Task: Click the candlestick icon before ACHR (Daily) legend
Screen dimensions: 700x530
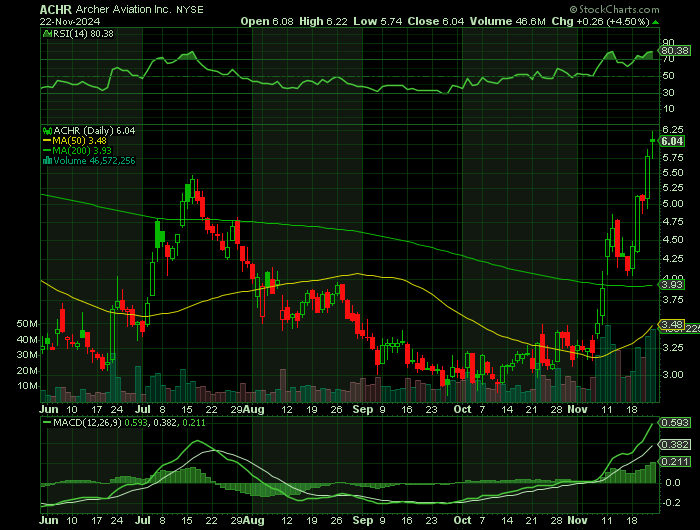Action: click(x=47, y=131)
